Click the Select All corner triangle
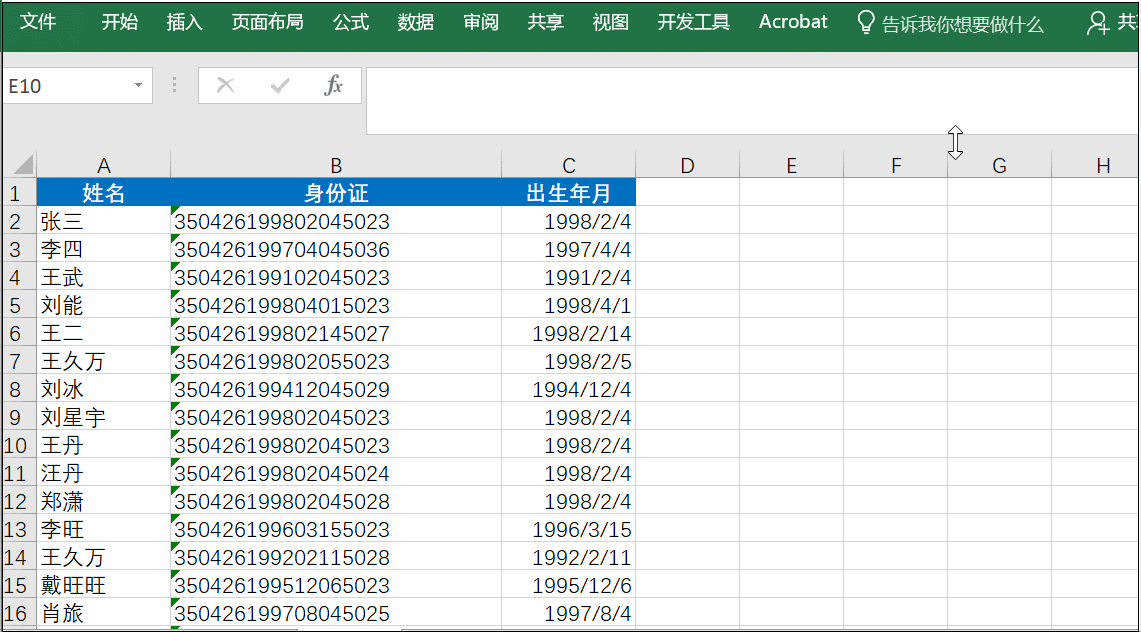 click(x=20, y=165)
